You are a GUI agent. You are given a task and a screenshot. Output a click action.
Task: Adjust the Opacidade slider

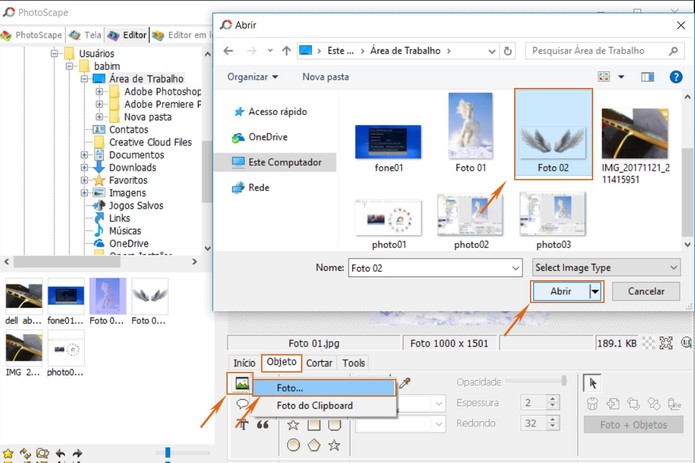[536, 381]
